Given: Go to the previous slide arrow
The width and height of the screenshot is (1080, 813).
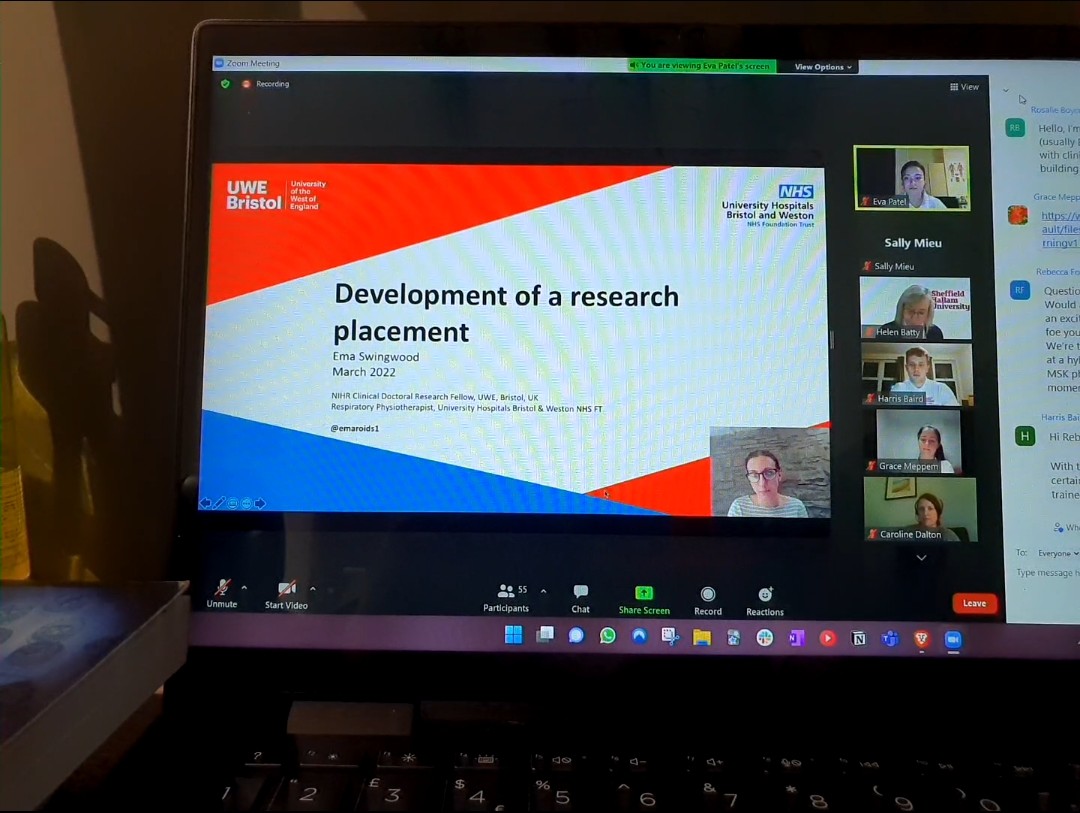Looking at the screenshot, I should click(x=205, y=504).
